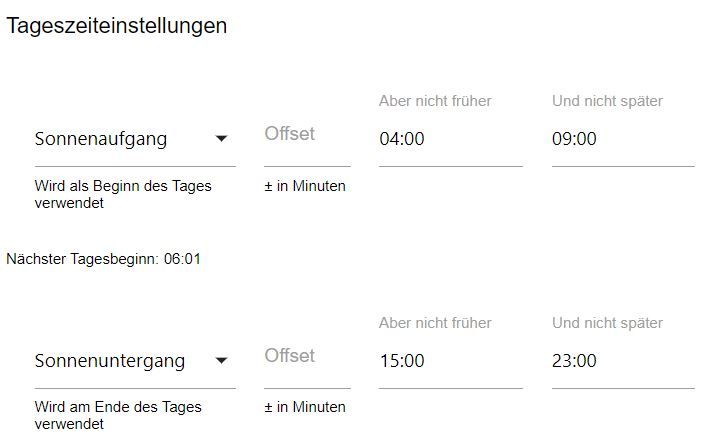
Task: Click the 04:00 earliest sunrise time field
Action: pos(450,139)
